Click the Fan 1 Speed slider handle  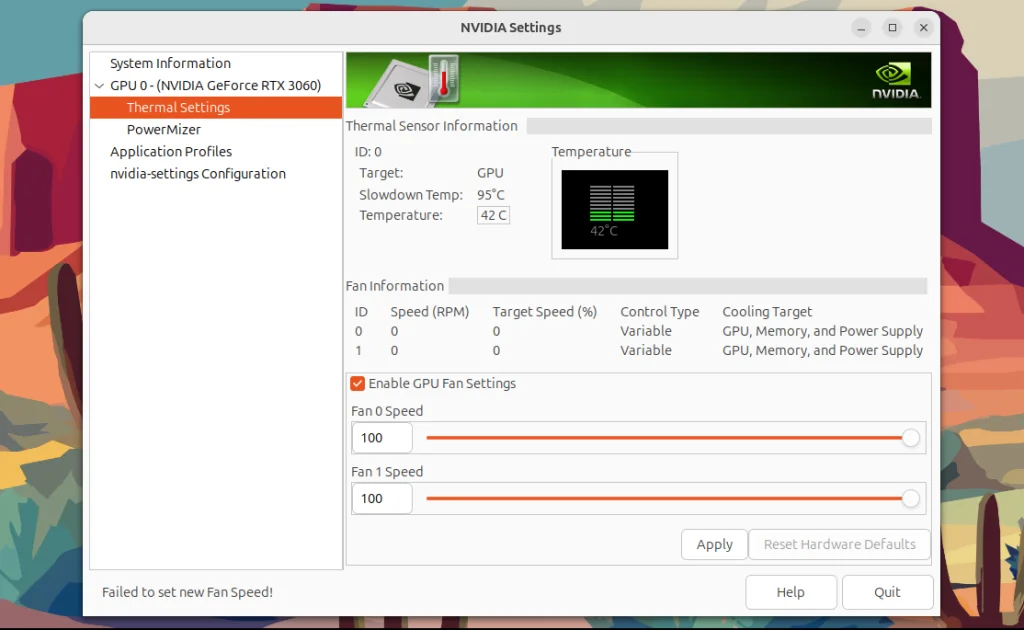(x=910, y=499)
